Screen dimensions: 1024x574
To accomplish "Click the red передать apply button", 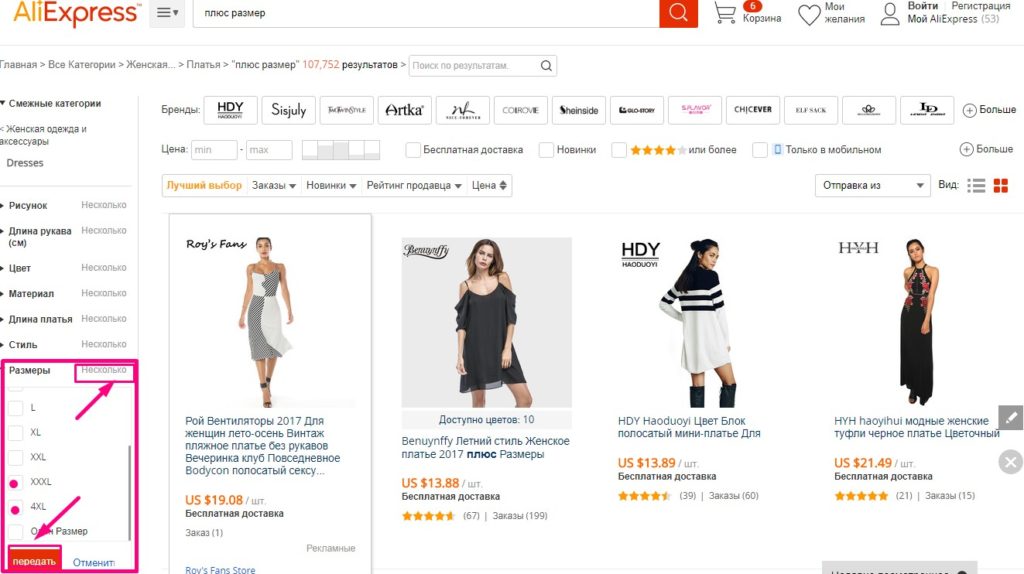I will point(34,560).
